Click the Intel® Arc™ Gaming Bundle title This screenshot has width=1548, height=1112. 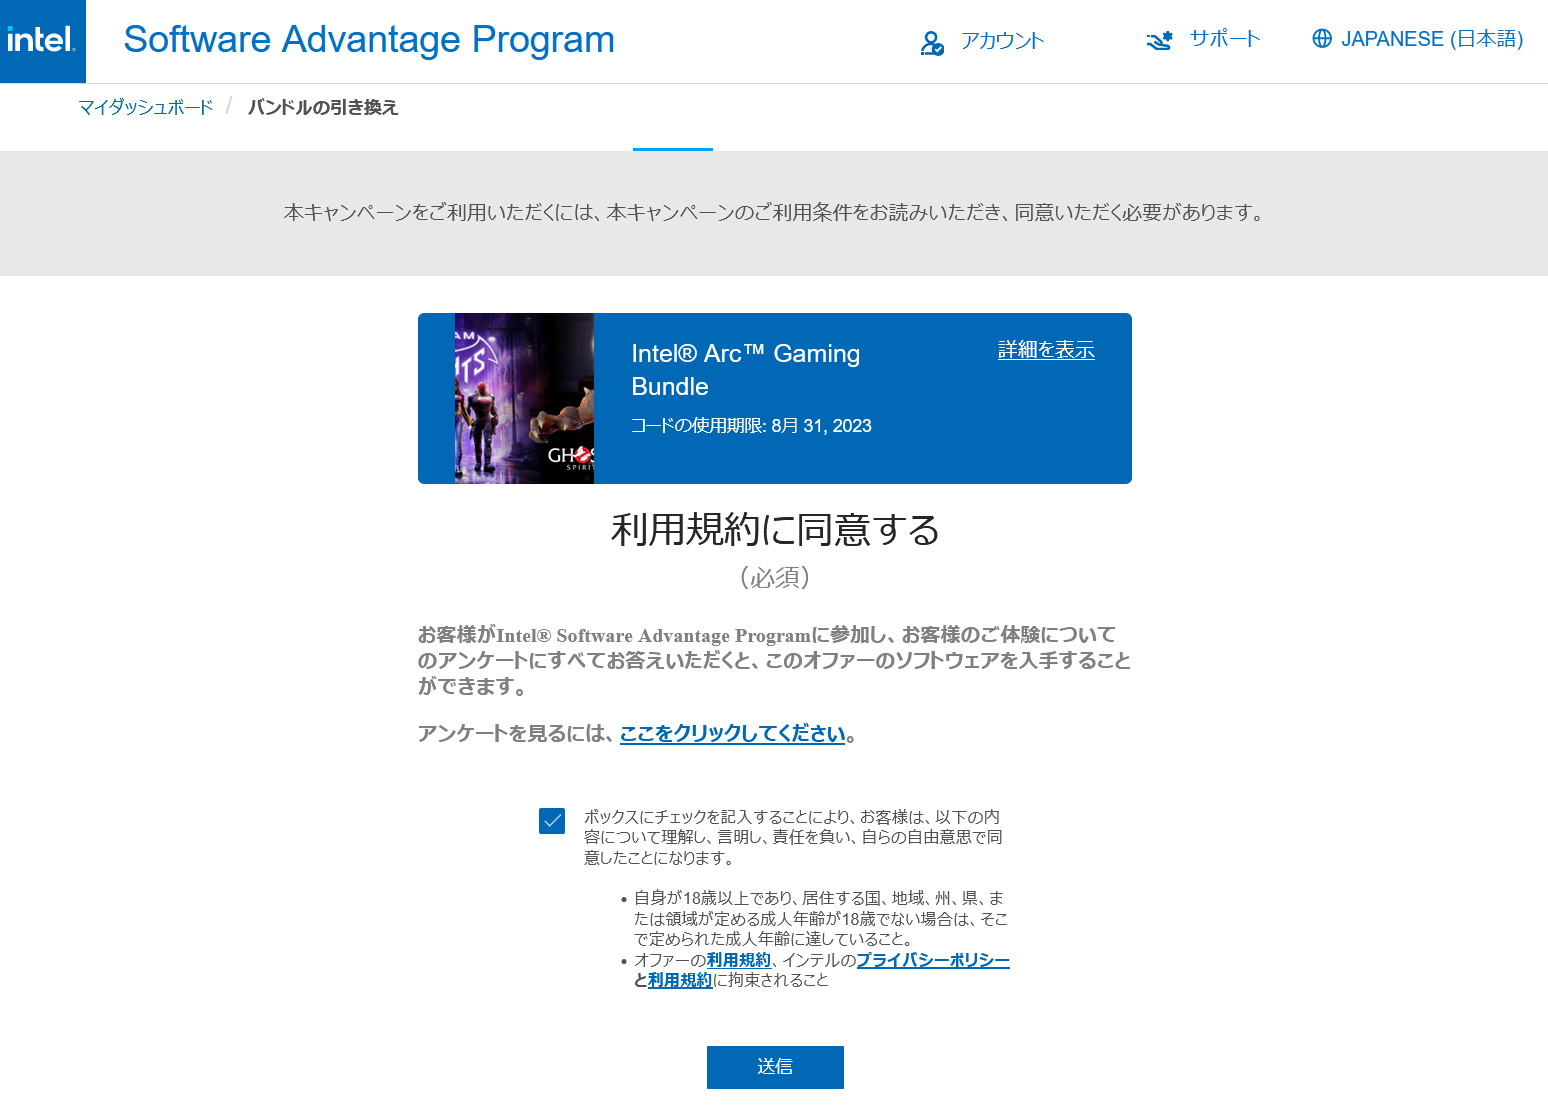click(x=746, y=370)
